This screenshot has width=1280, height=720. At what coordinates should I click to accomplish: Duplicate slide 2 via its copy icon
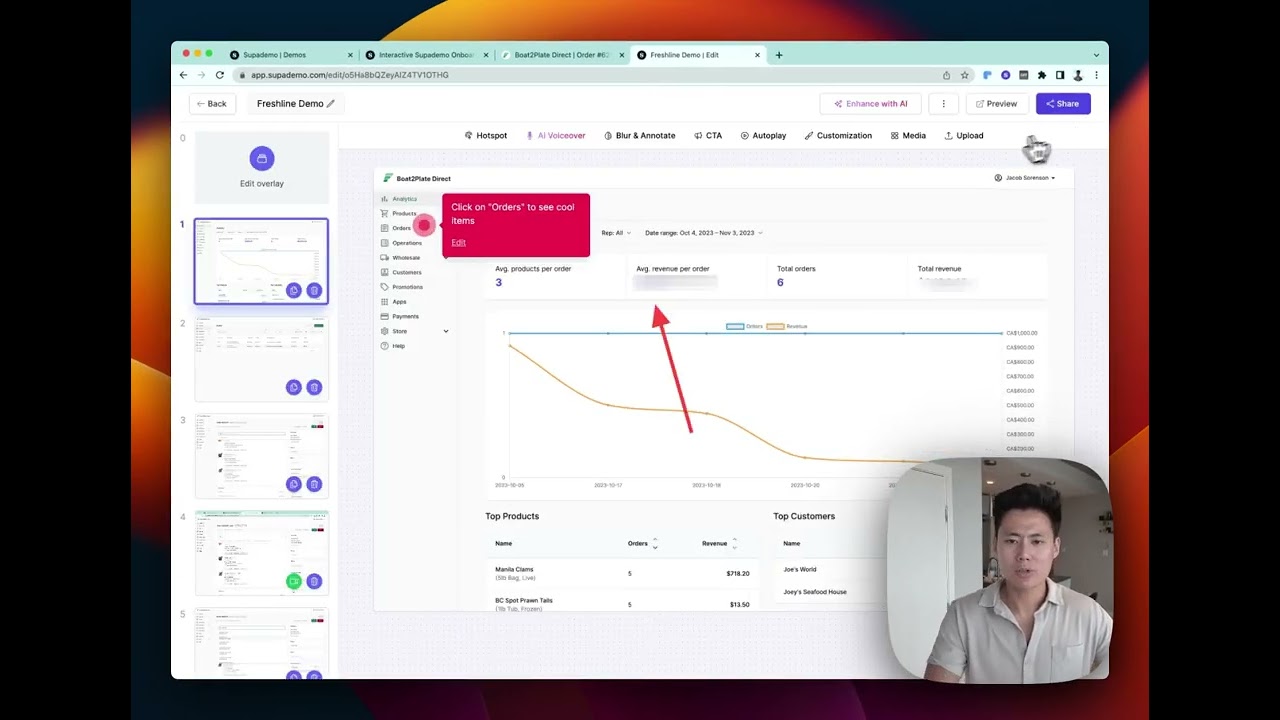click(293, 387)
